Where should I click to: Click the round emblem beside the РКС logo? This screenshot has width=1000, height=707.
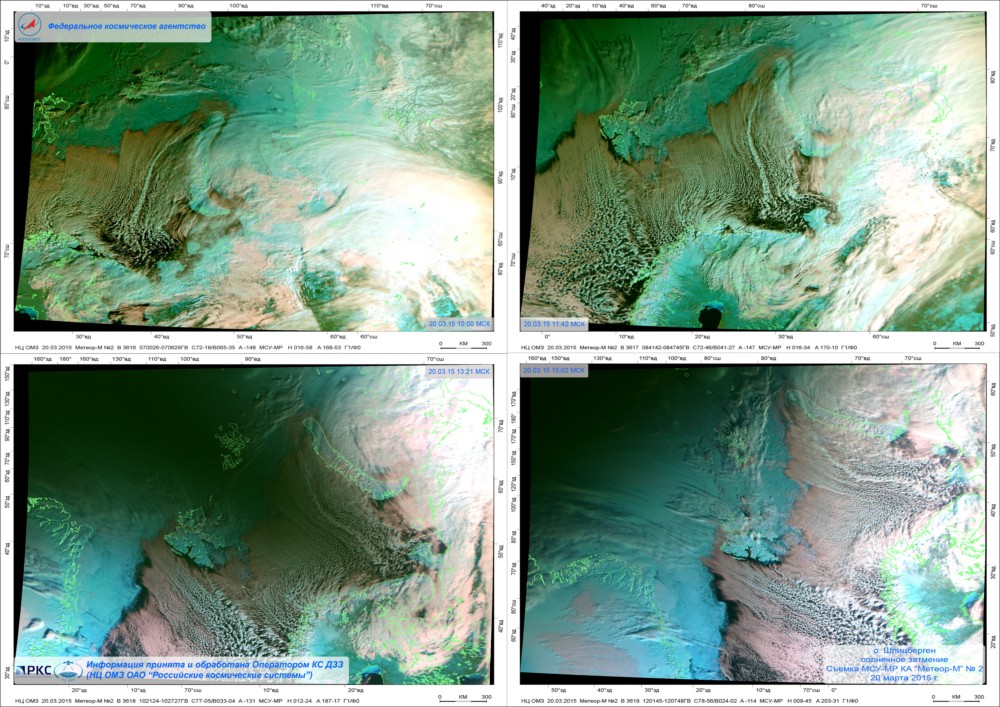[68, 670]
